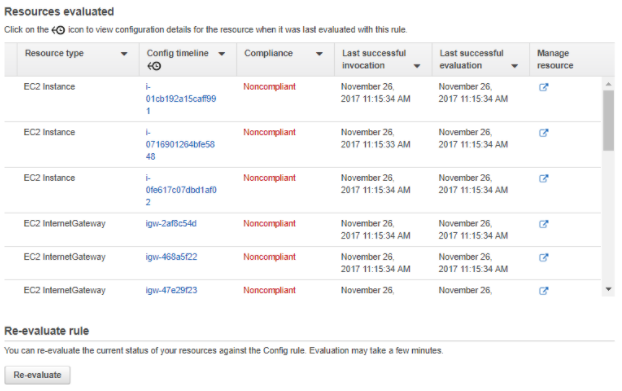Image resolution: width=622 pixels, height=391 pixels.
Task: Click the table scrollbar down arrow
Action: (x=609, y=289)
